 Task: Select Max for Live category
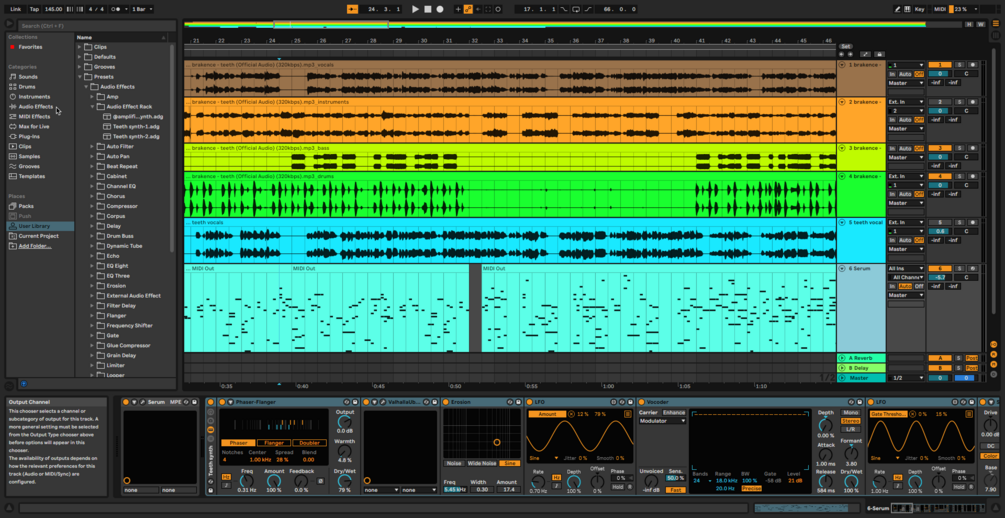[34, 126]
